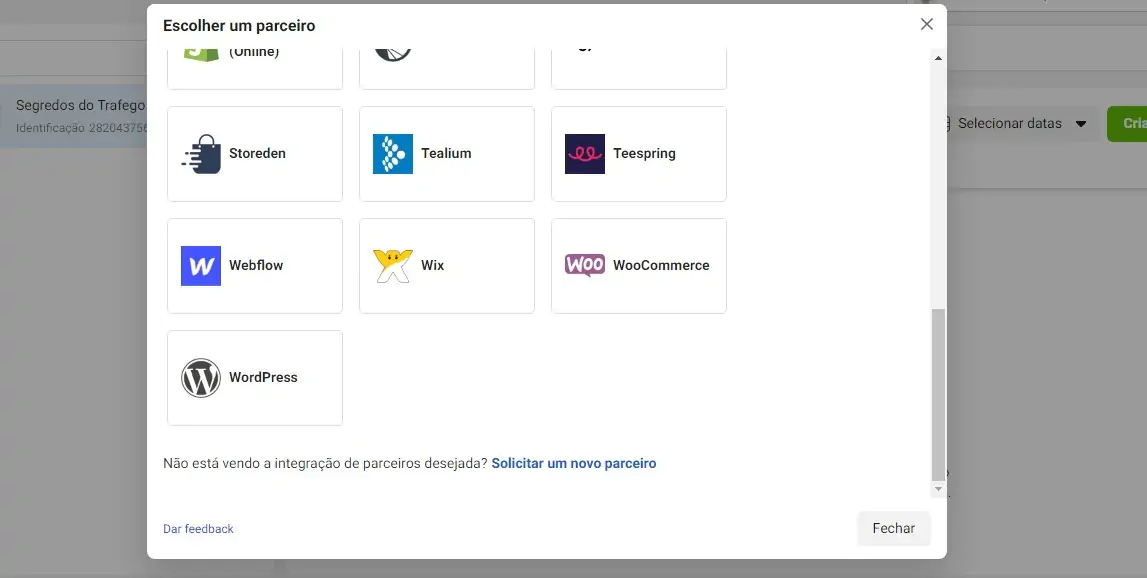Click the WooCommerce Woo logo icon
Image resolution: width=1147 pixels, height=578 pixels.
(584, 265)
